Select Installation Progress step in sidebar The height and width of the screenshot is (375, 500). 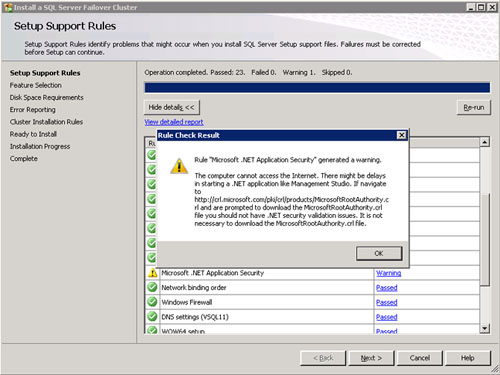click(x=40, y=146)
